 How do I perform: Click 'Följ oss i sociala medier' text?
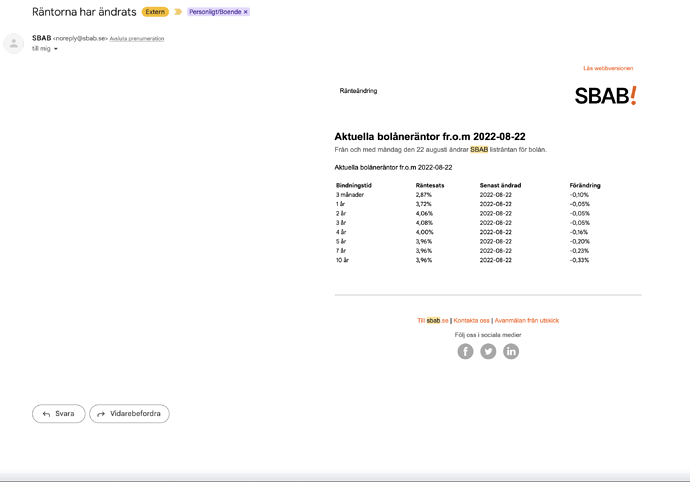click(x=488, y=335)
